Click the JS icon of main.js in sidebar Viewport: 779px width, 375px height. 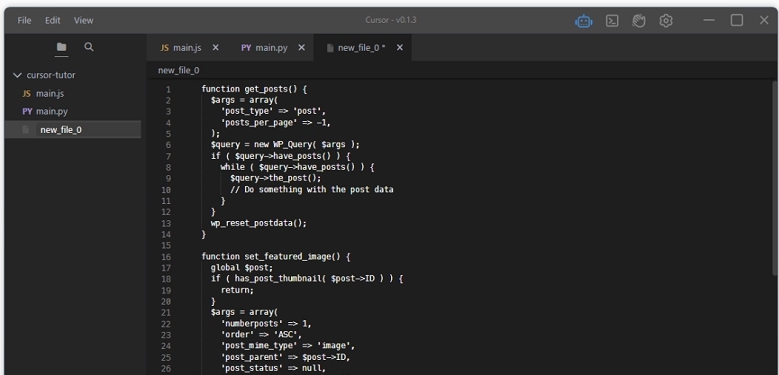pos(27,93)
